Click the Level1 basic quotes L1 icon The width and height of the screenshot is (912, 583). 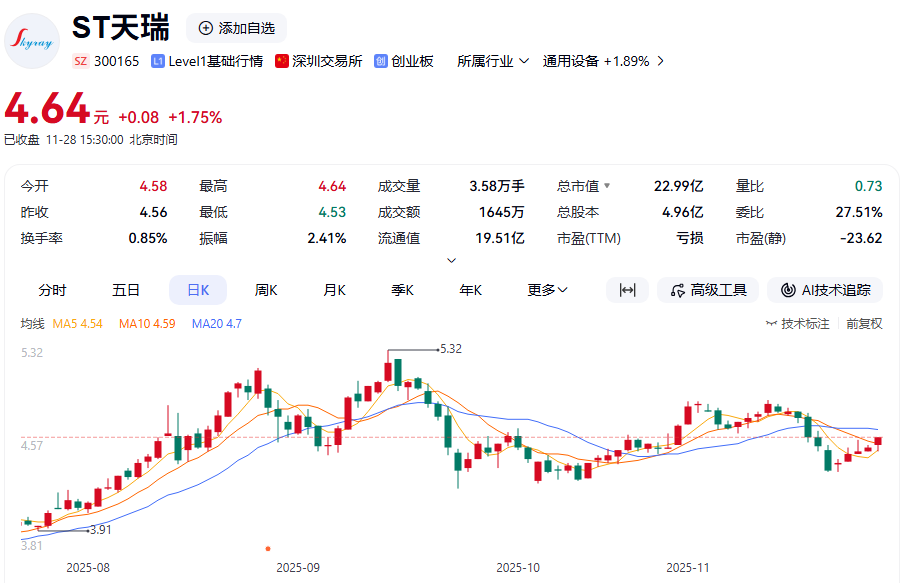(158, 61)
